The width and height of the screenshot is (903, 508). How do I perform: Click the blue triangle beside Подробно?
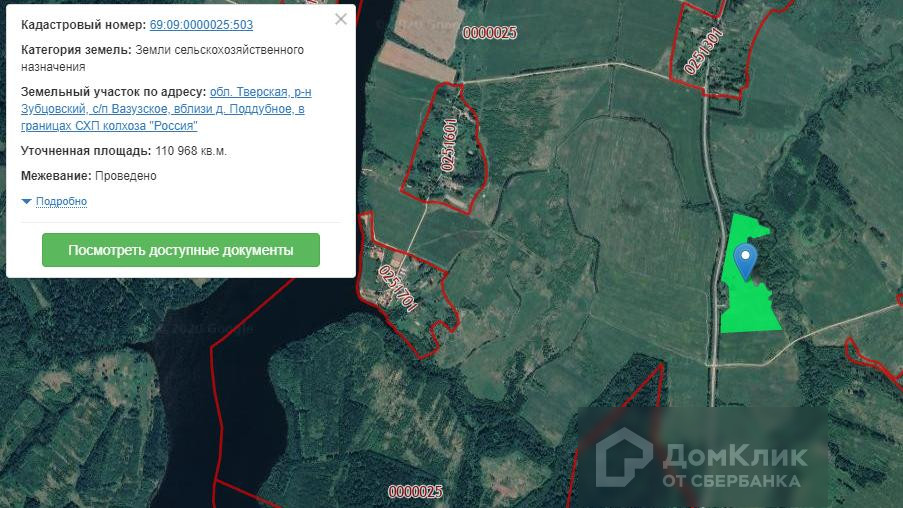point(26,201)
